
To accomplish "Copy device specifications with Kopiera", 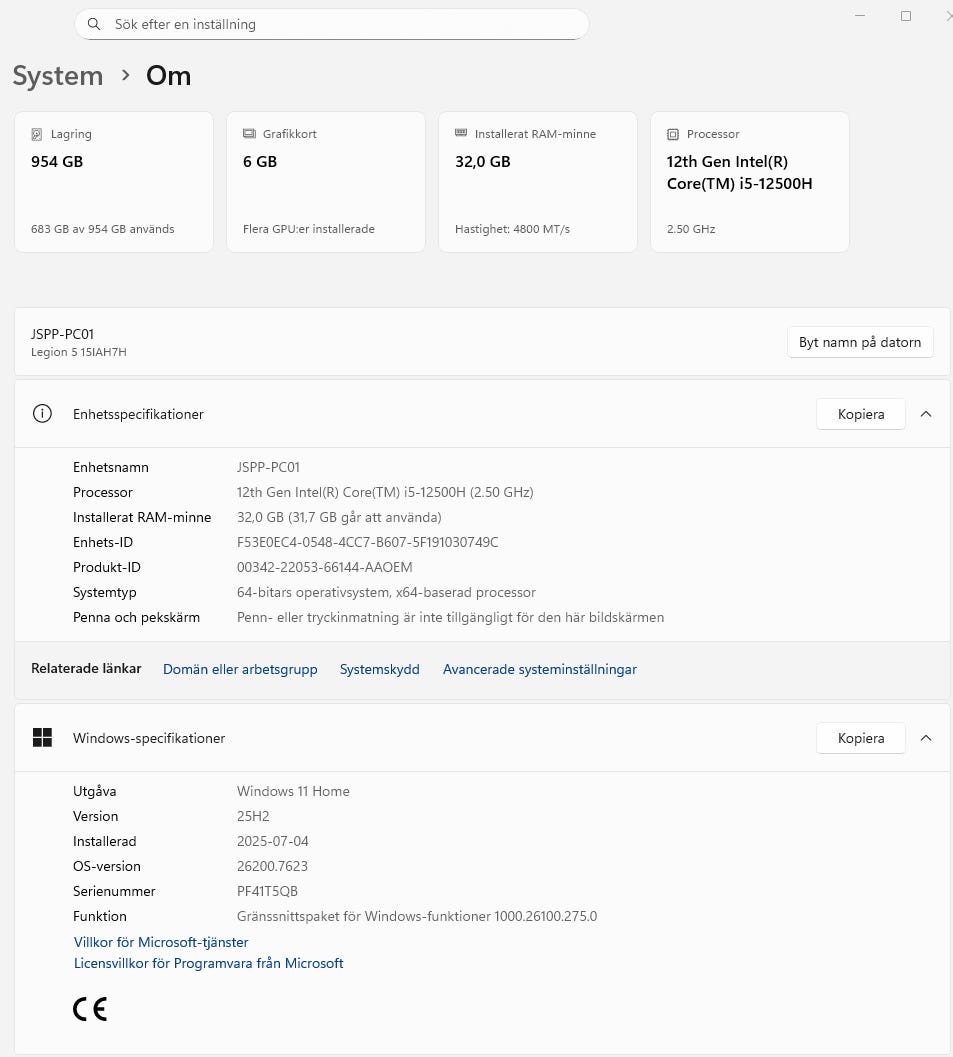I will point(860,414).
